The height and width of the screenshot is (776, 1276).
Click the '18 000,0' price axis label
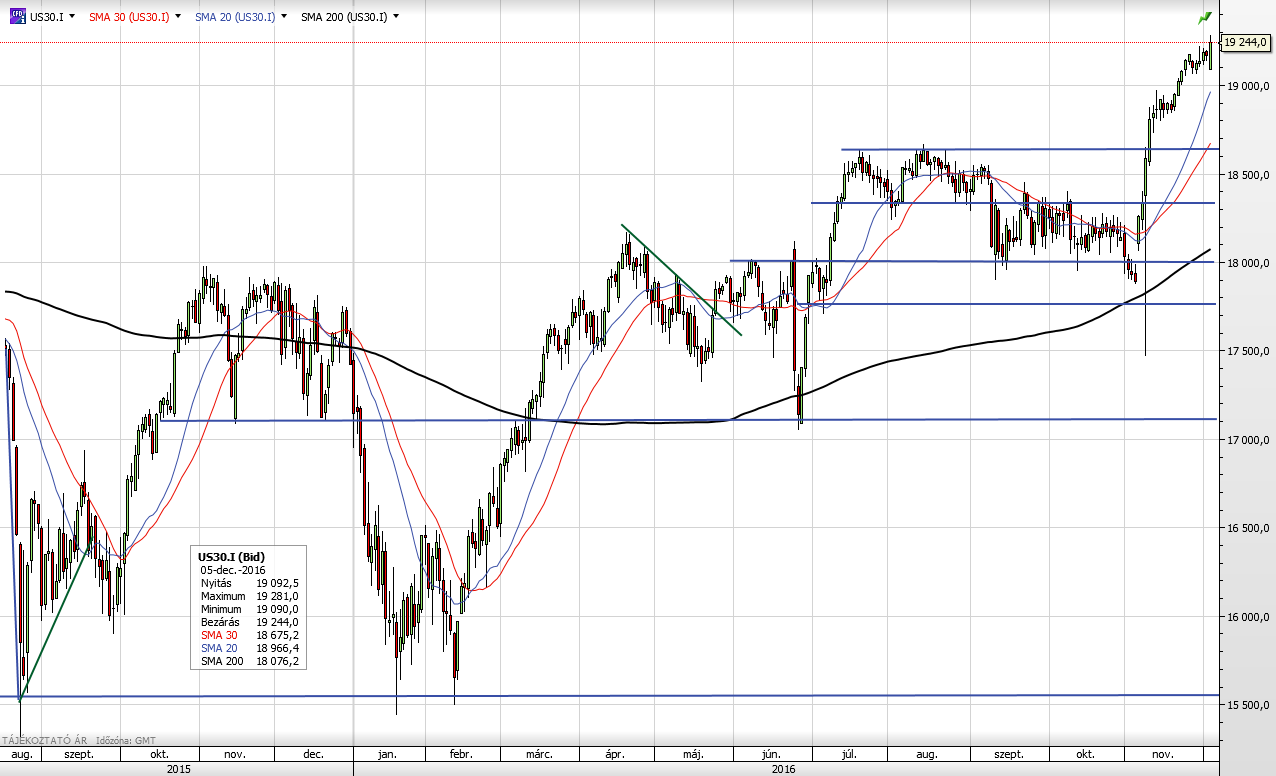click(x=1249, y=263)
